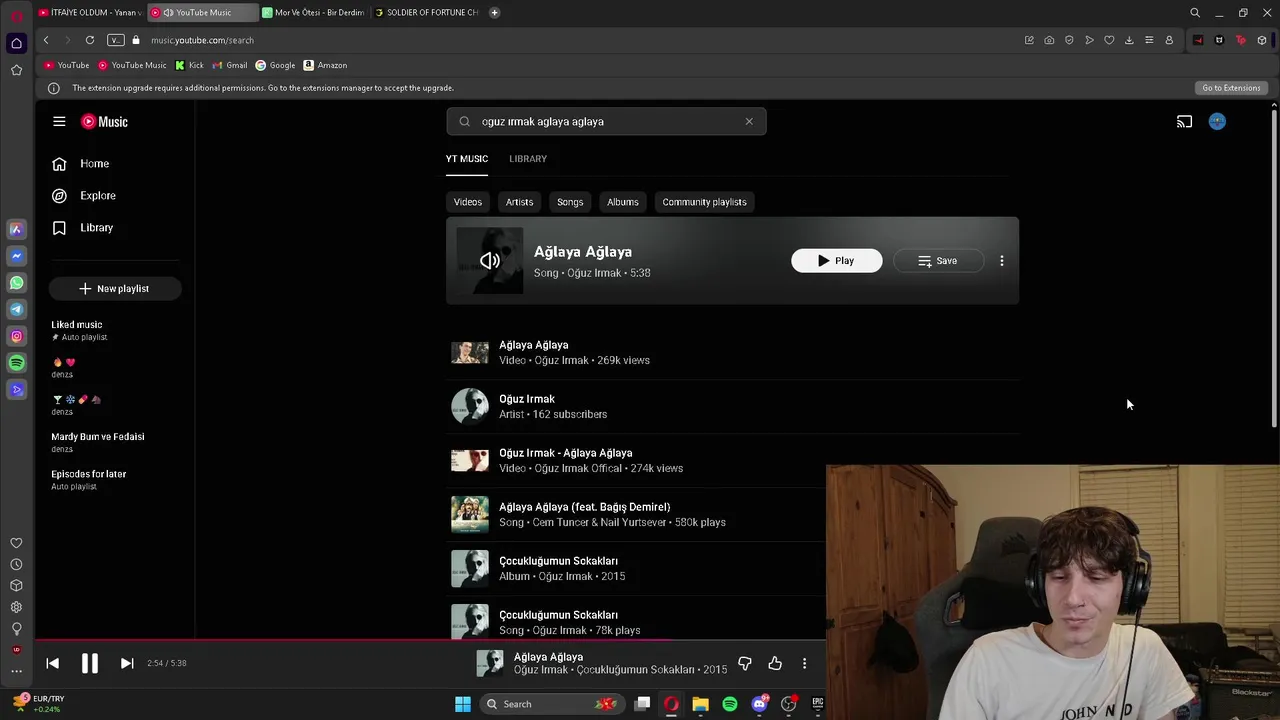The image size is (1280, 720).
Task: Open player bar more options menu
Action: click(x=804, y=663)
